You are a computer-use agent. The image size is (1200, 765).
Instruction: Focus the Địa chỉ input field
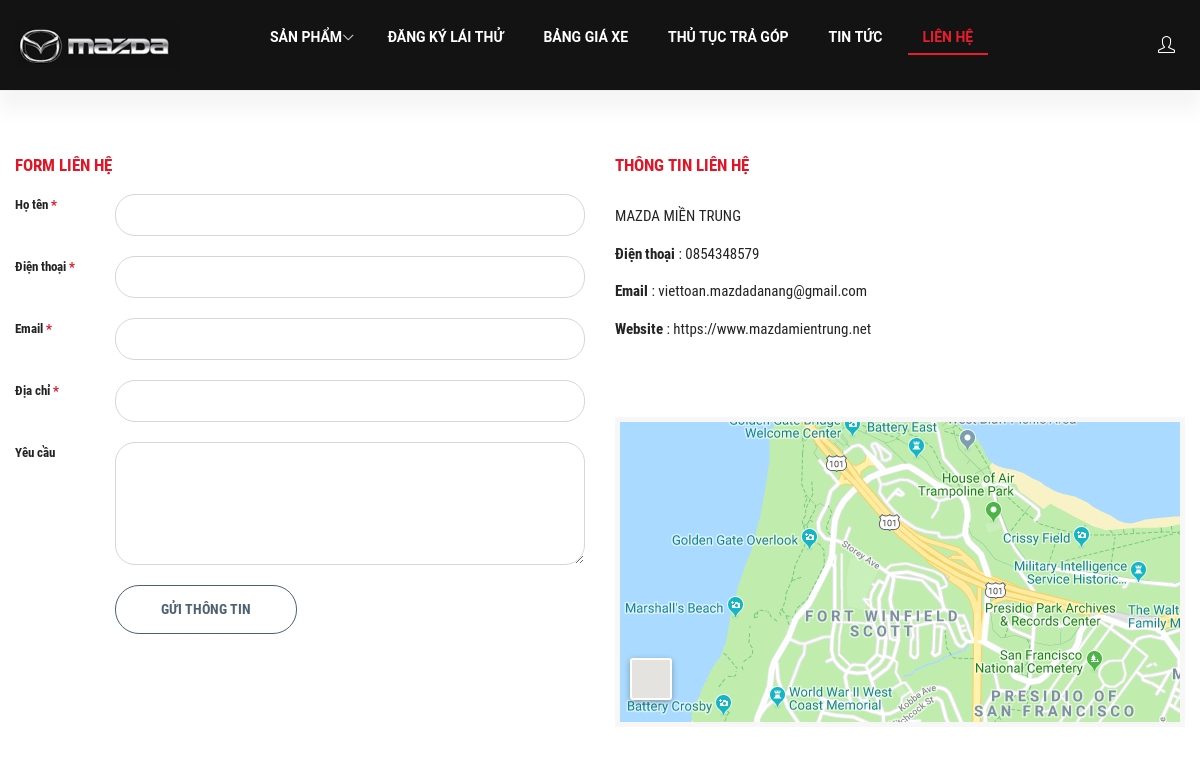(x=350, y=401)
